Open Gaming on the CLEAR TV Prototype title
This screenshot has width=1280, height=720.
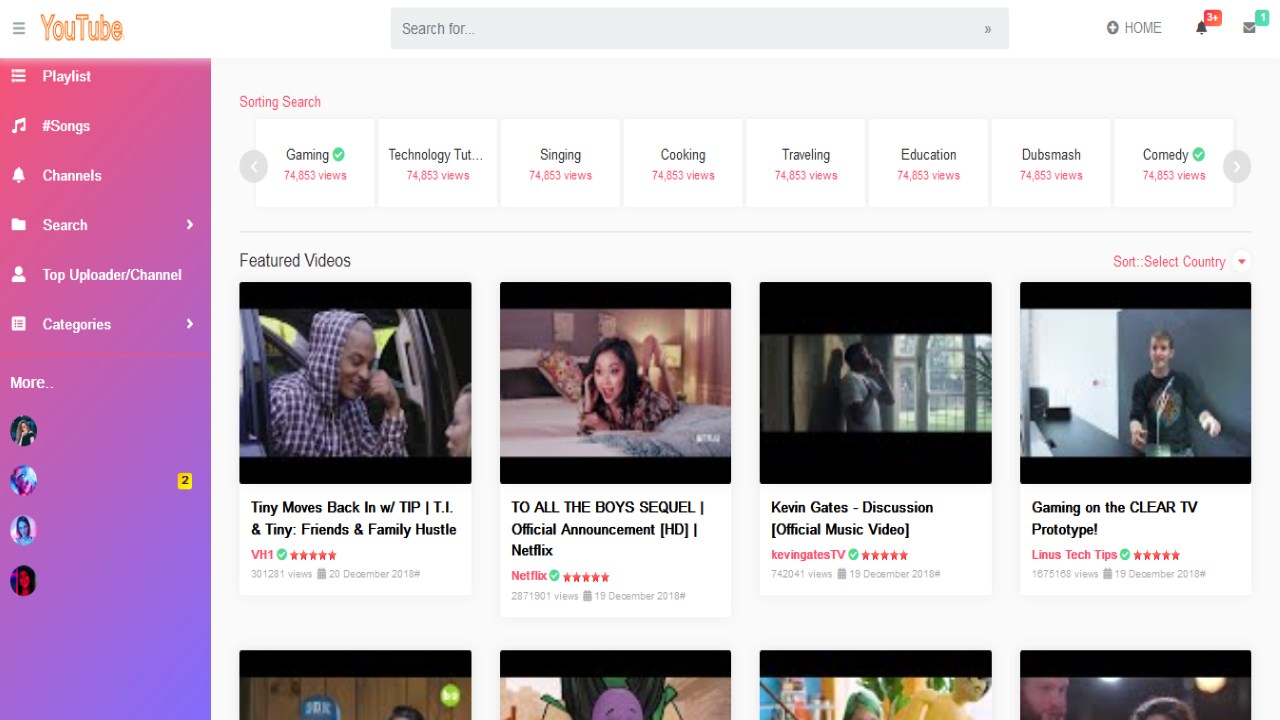click(x=1115, y=518)
